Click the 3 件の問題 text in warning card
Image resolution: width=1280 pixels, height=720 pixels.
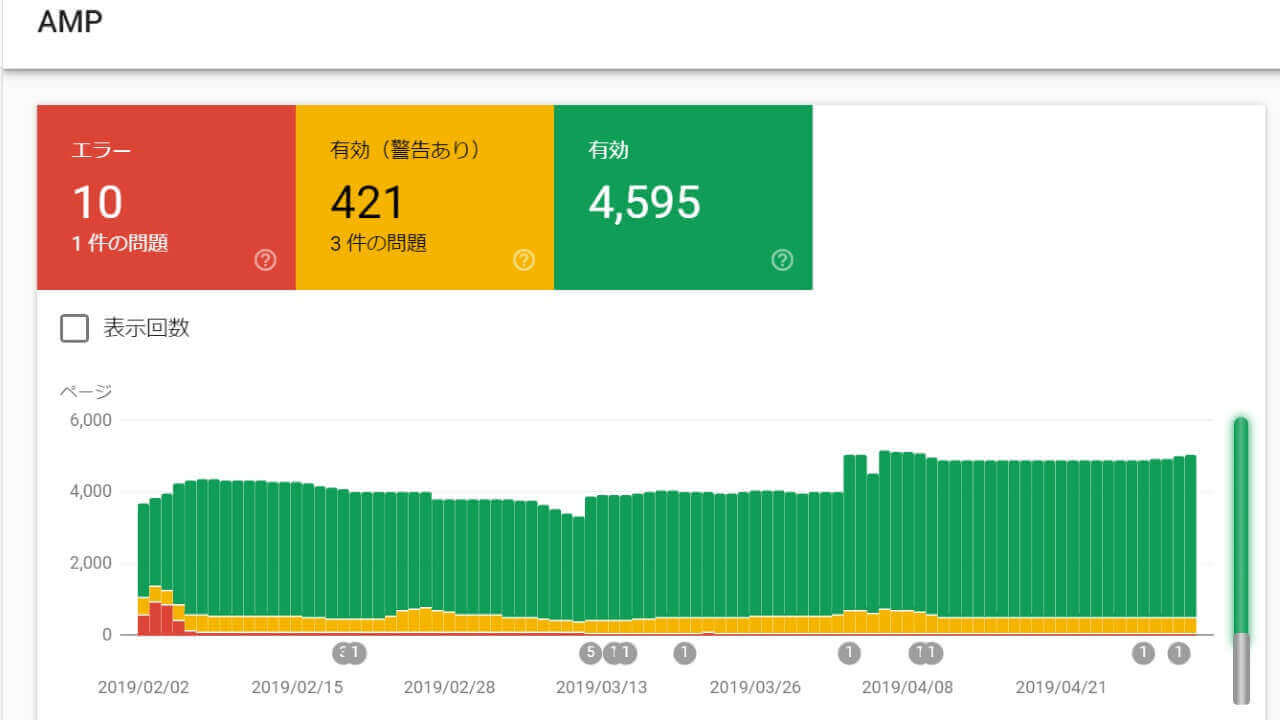pyautogui.click(x=379, y=243)
